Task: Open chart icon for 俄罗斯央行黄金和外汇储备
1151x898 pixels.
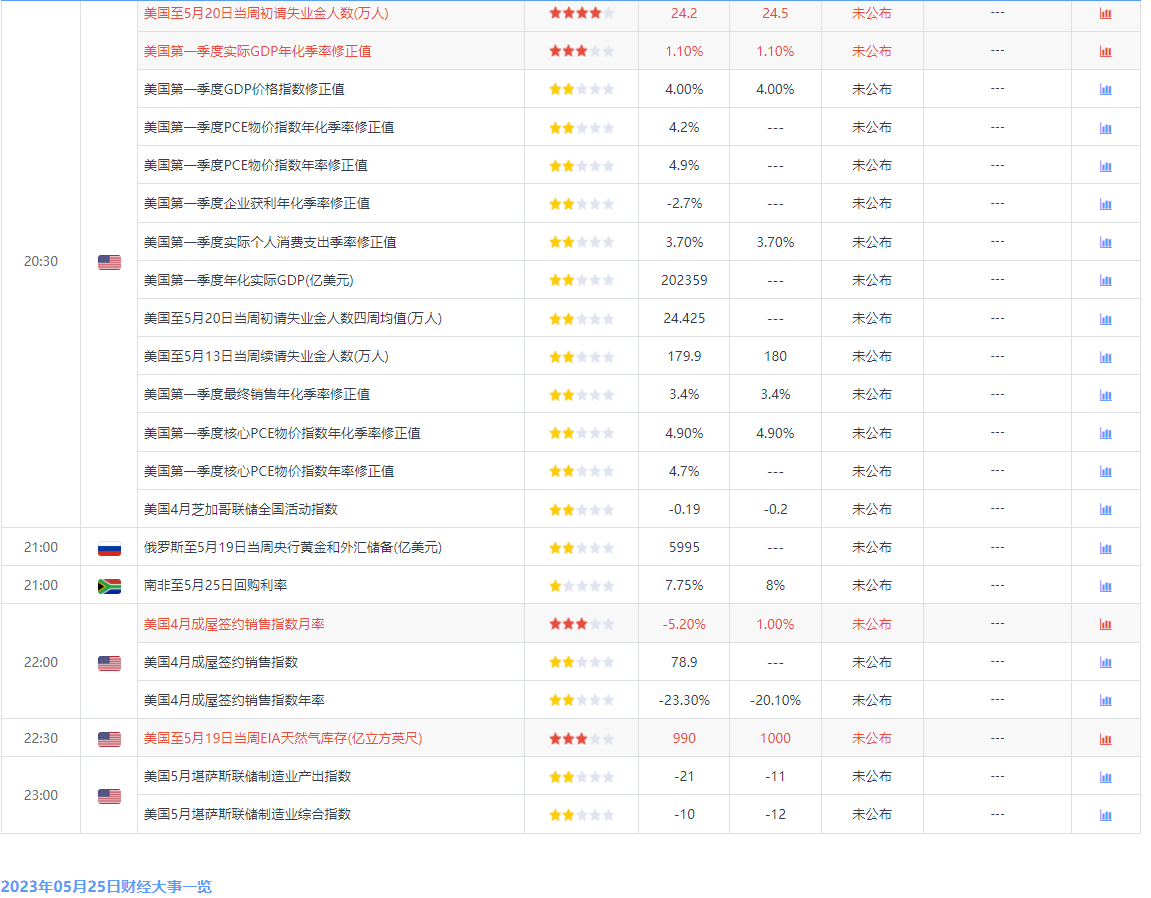Action: 1105,548
